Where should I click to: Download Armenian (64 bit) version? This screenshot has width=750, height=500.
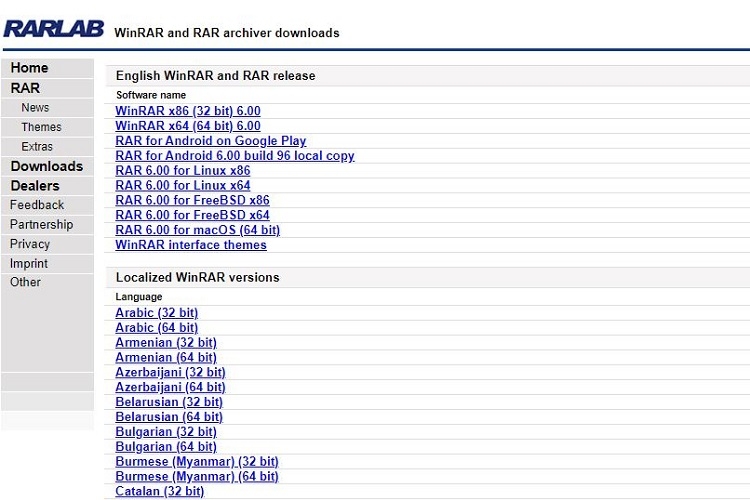click(166, 357)
